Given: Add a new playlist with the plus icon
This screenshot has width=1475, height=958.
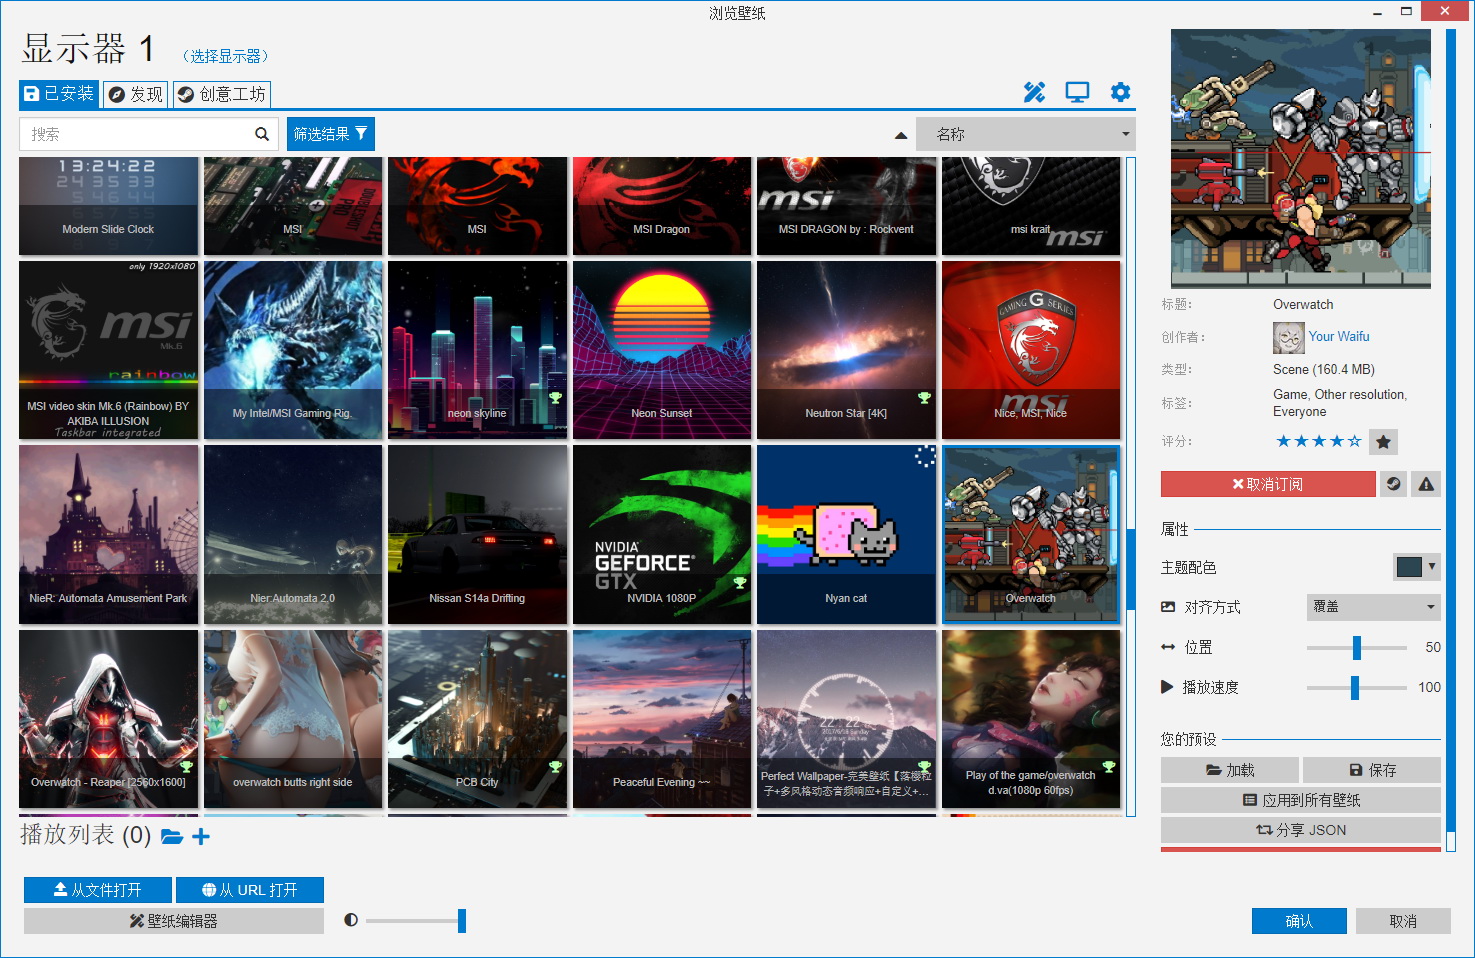Looking at the screenshot, I should [x=201, y=836].
